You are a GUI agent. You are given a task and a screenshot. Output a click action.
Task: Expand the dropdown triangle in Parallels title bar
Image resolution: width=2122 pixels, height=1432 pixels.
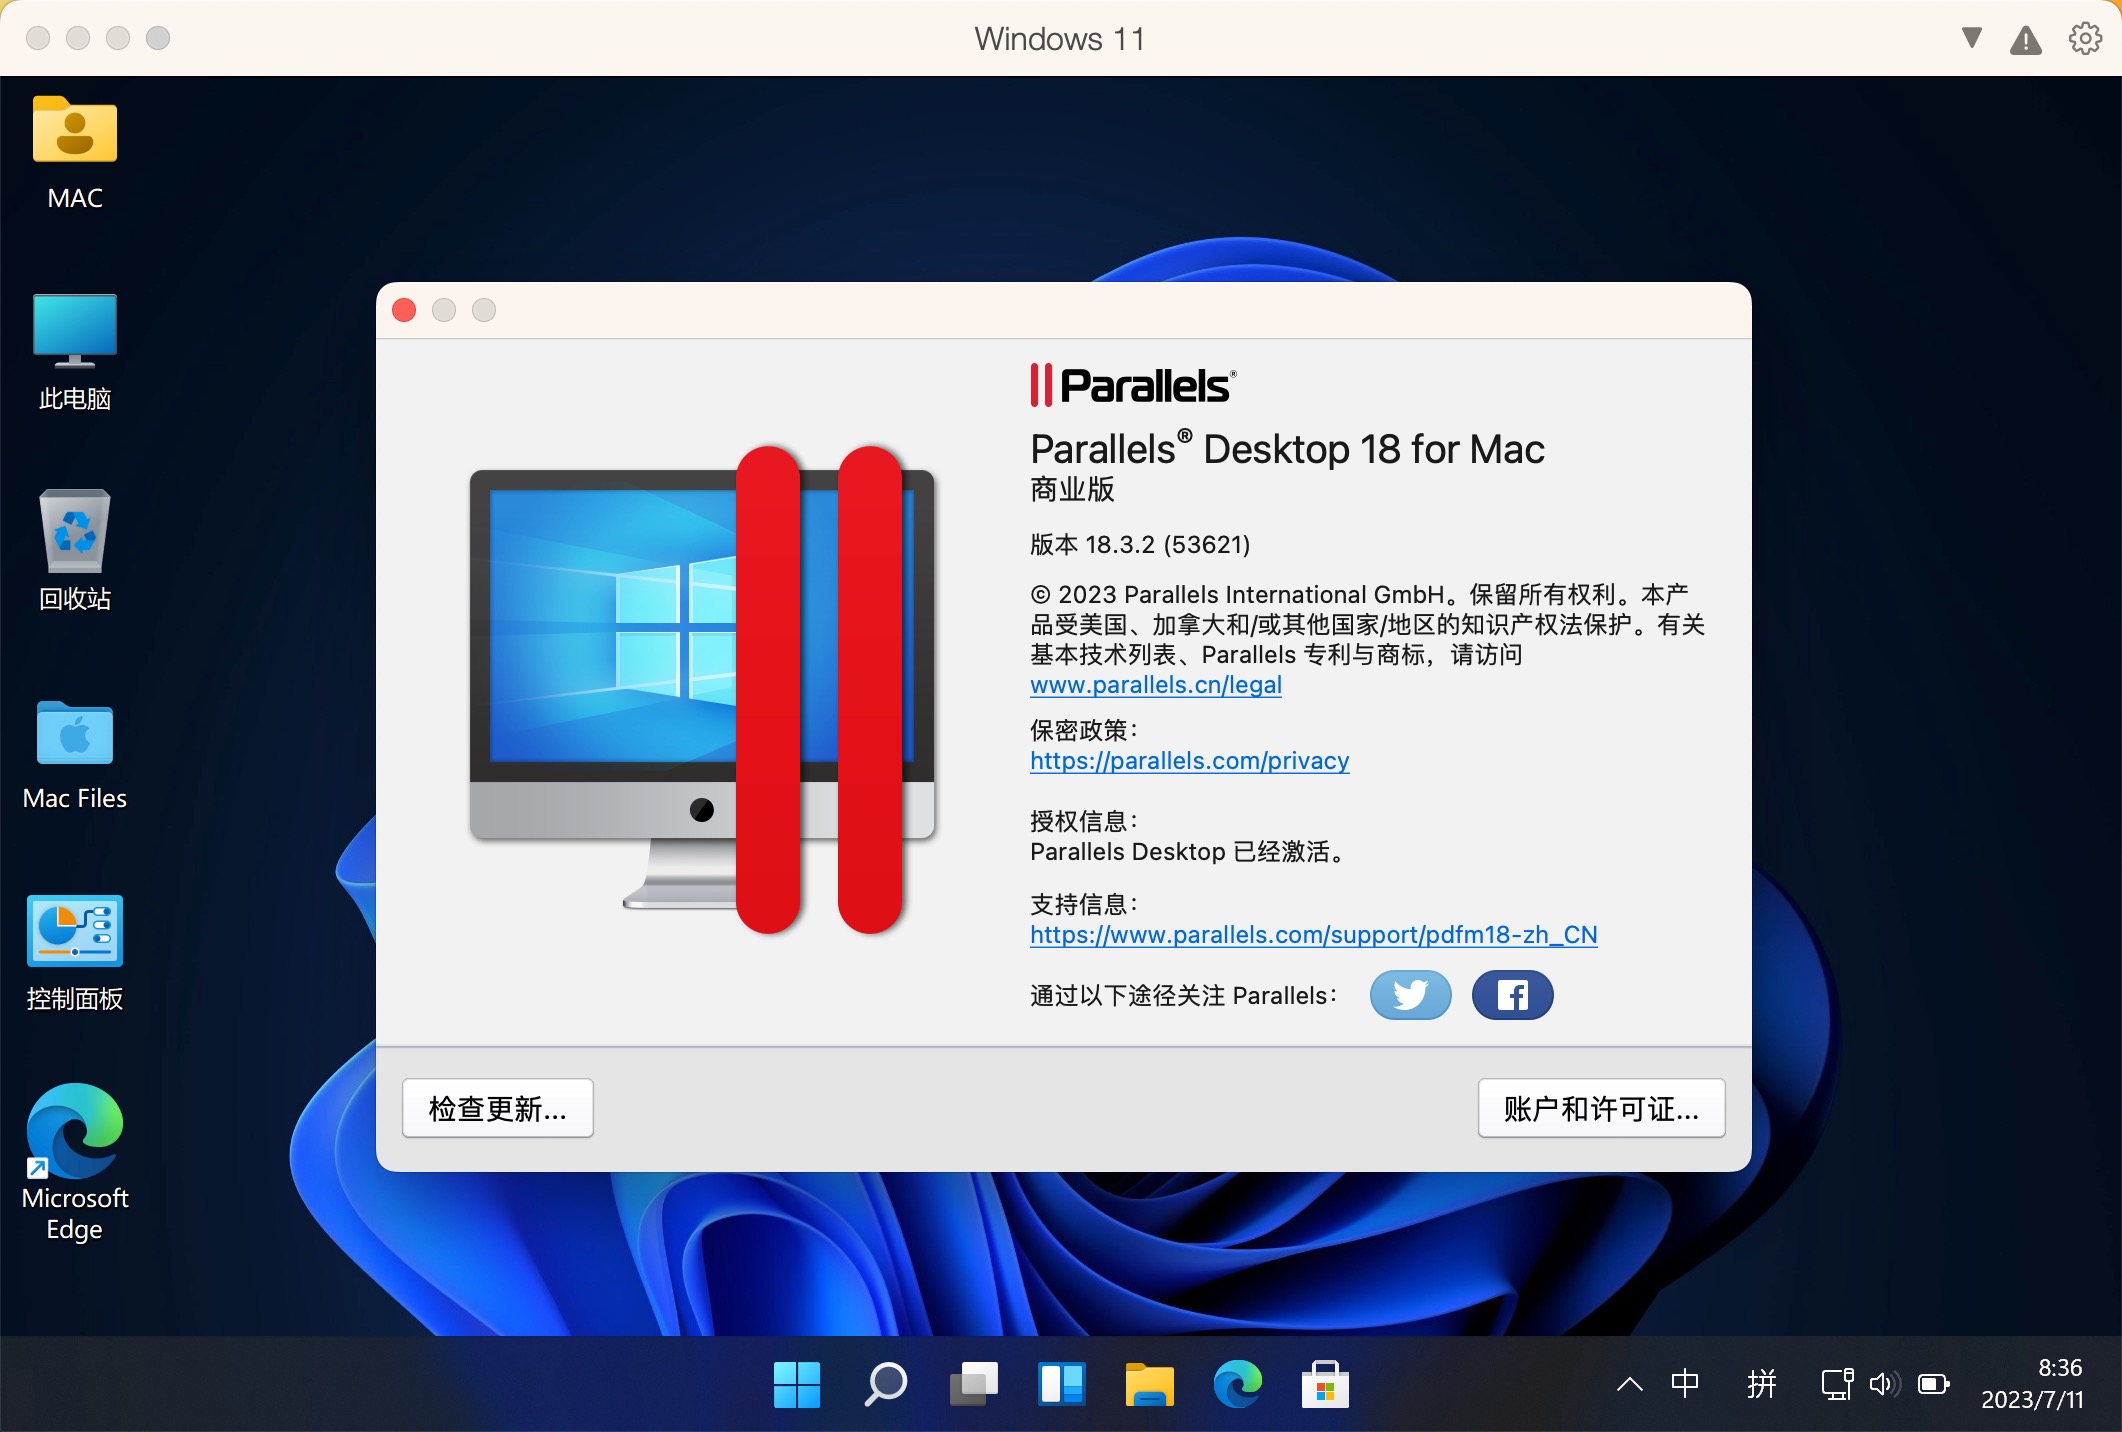click(1971, 38)
